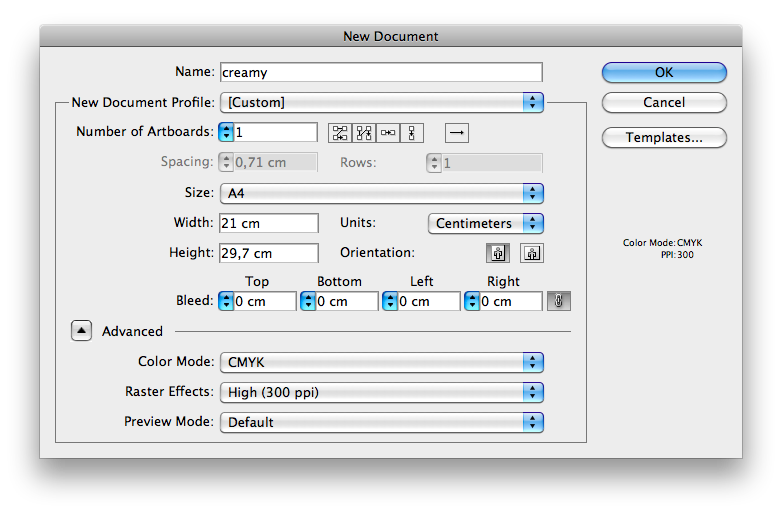This screenshot has width=782, height=513.
Task: Select Grid by Row artboard layout icon
Action: click(x=340, y=132)
